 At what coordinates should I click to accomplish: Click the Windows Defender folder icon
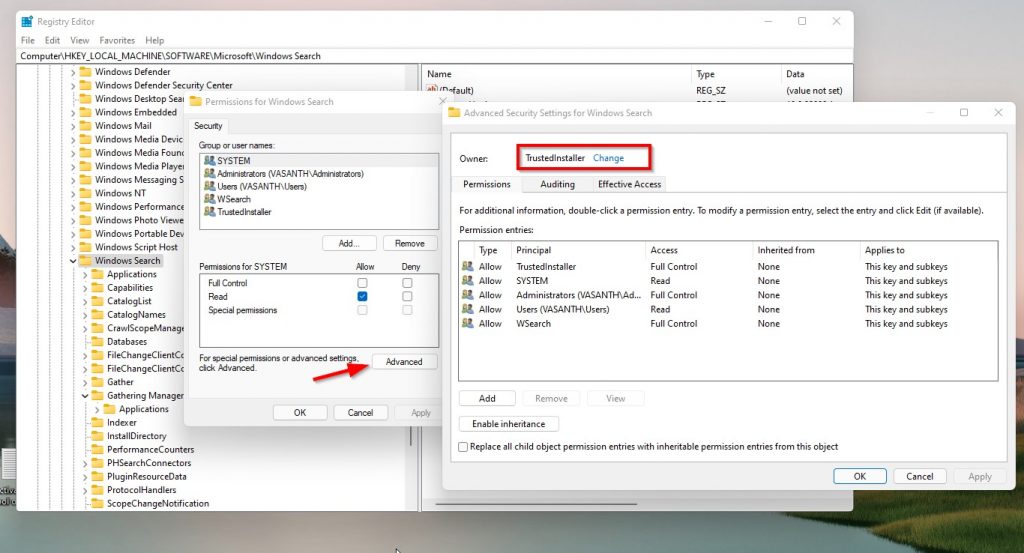[x=86, y=72]
